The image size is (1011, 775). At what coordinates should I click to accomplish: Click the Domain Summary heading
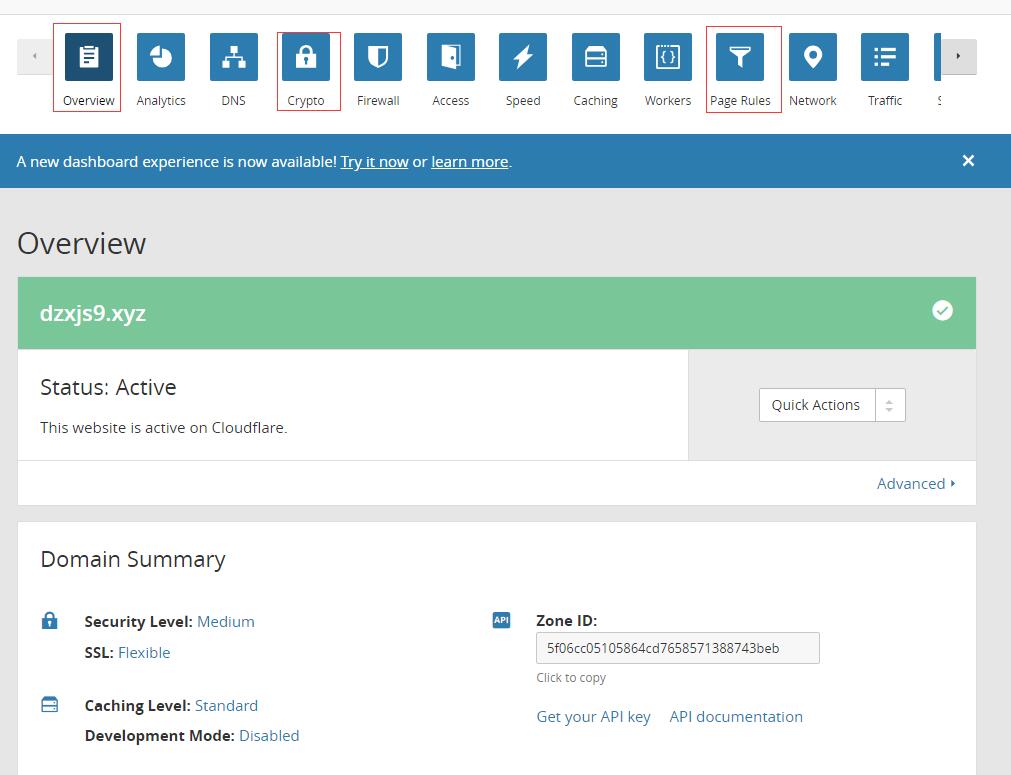coord(133,559)
